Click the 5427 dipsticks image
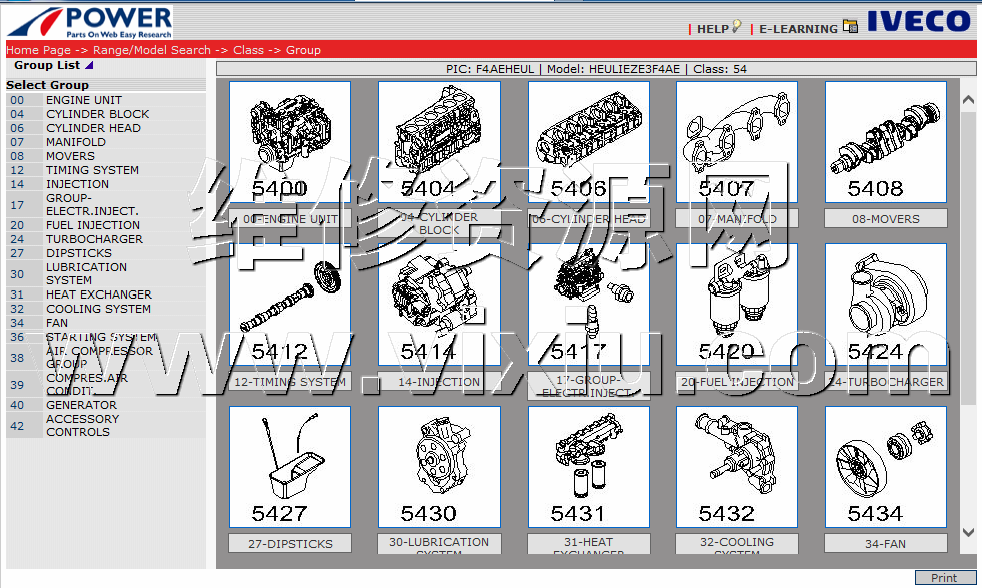 click(x=290, y=466)
